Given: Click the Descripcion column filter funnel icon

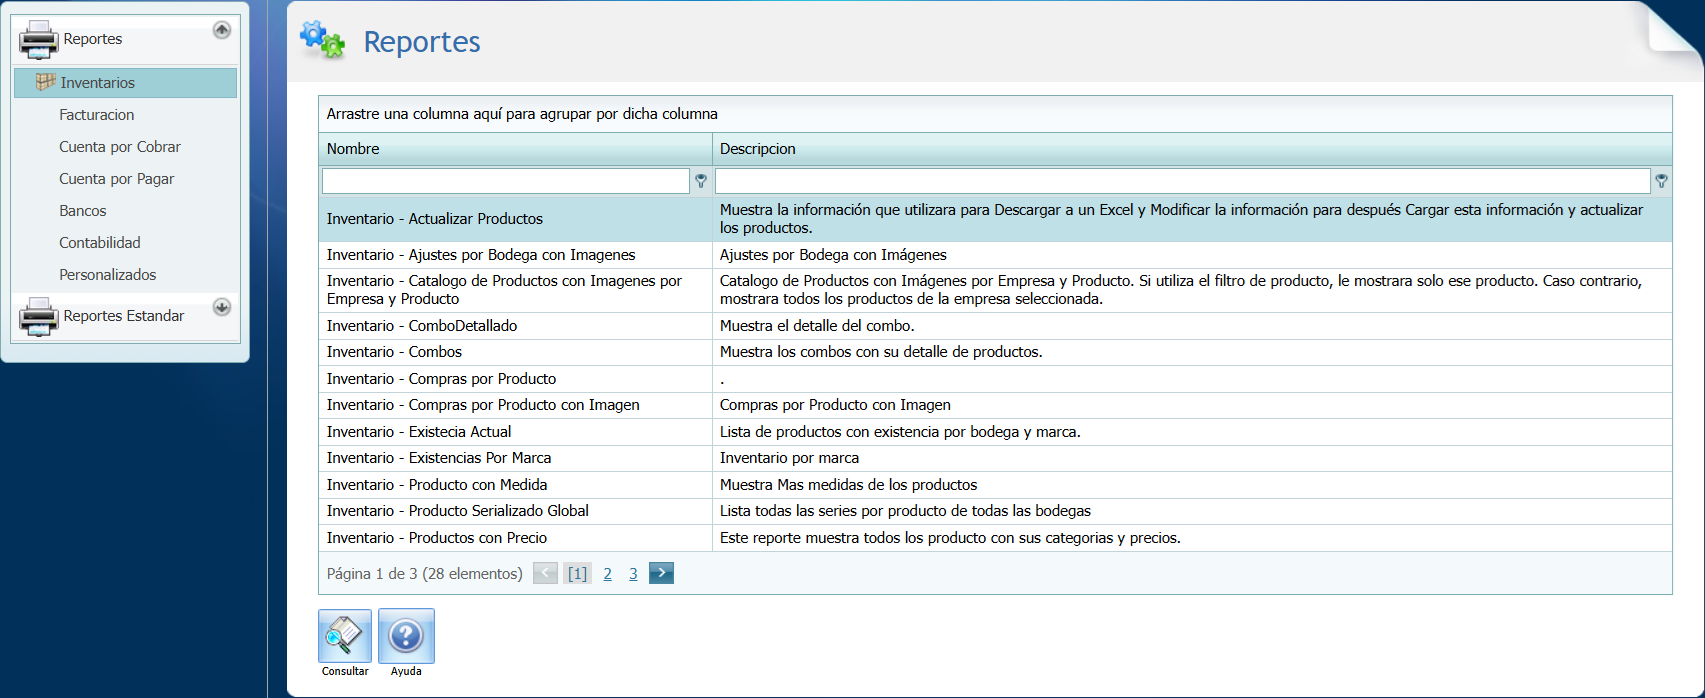Looking at the screenshot, I should pyautogui.click(x=1661, y=181).
